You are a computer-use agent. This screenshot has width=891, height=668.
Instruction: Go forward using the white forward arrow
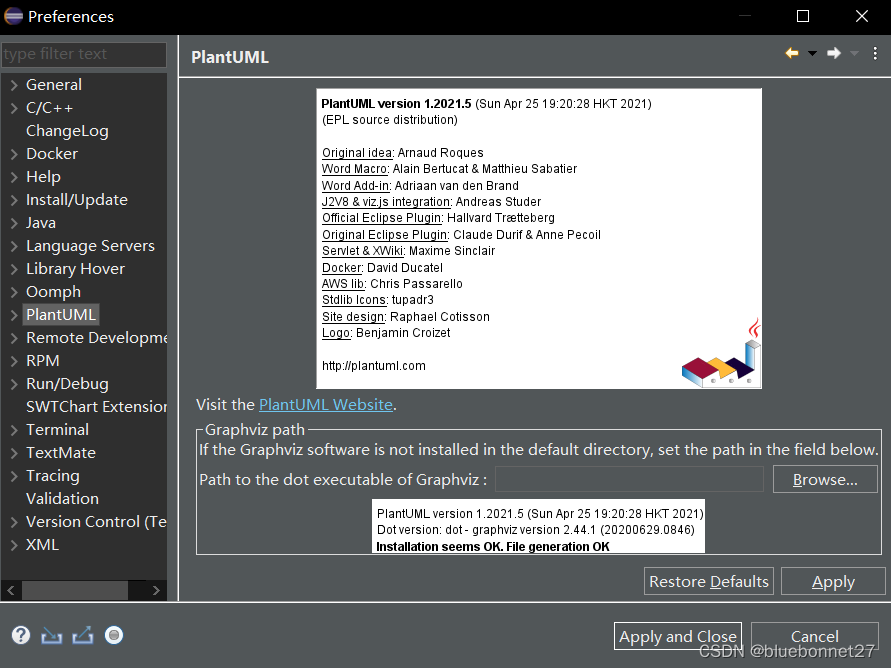[834, 53]
